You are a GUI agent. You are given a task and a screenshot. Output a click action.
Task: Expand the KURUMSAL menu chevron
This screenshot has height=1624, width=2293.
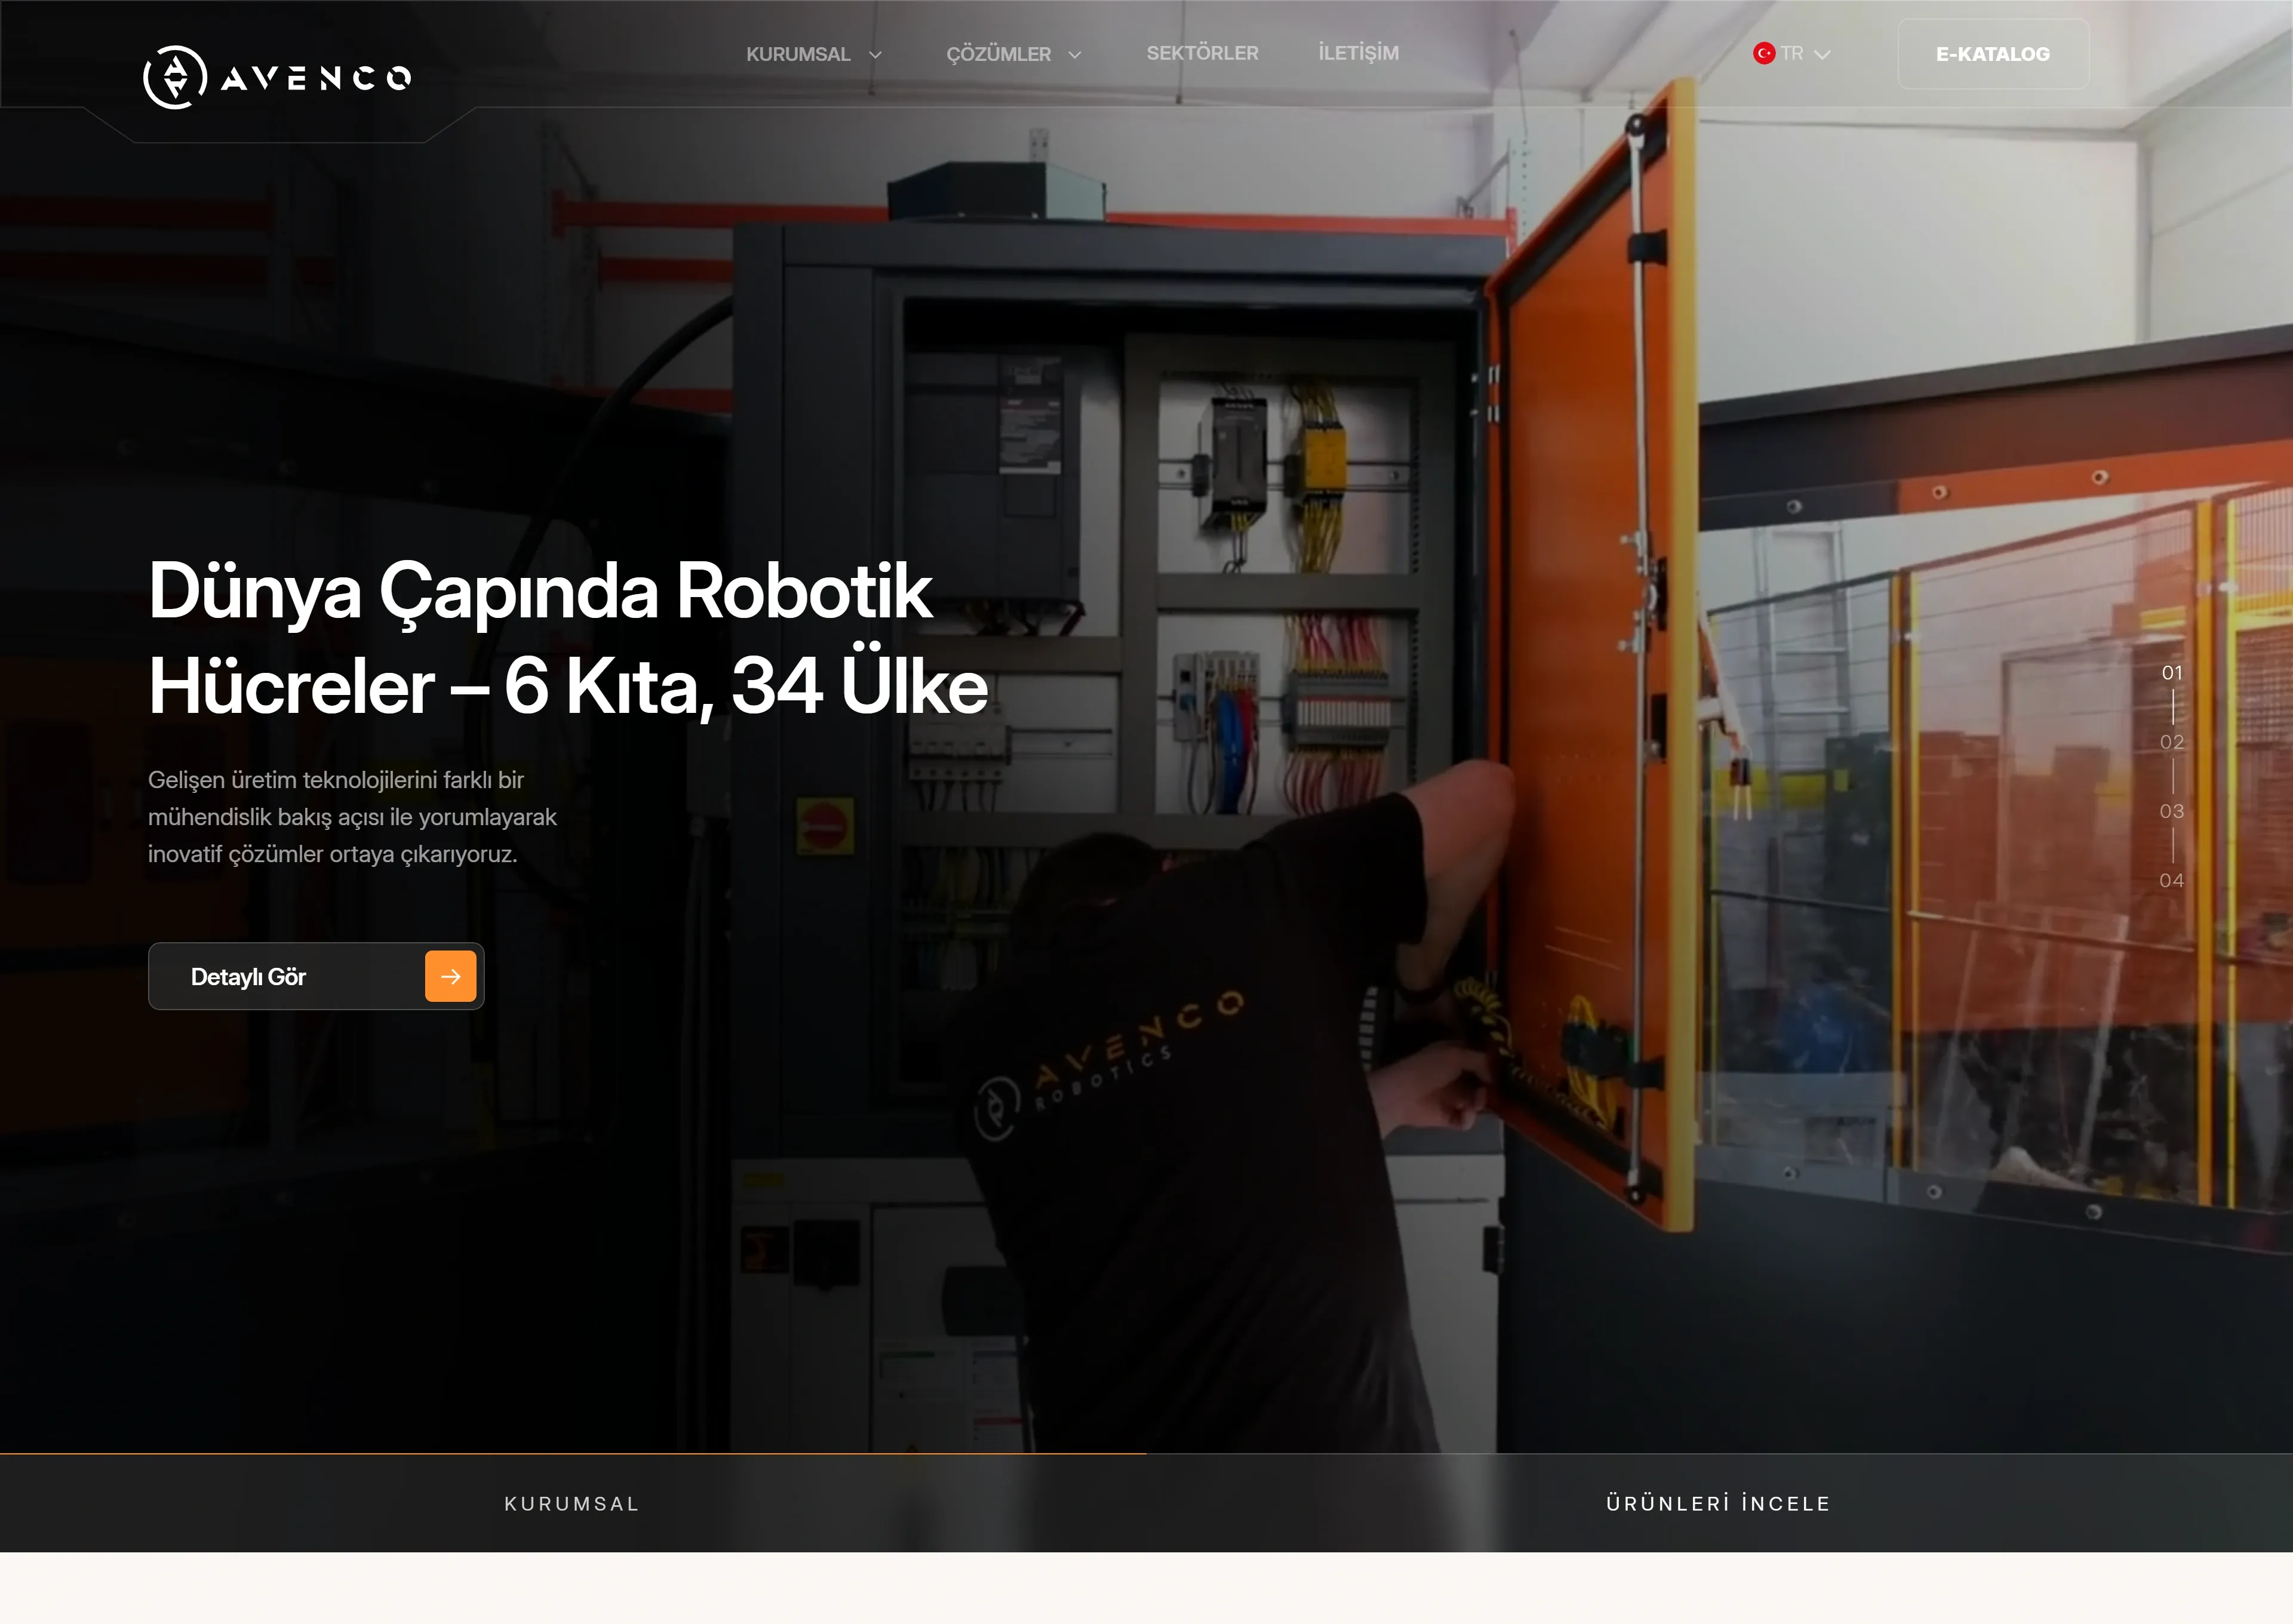875,55
